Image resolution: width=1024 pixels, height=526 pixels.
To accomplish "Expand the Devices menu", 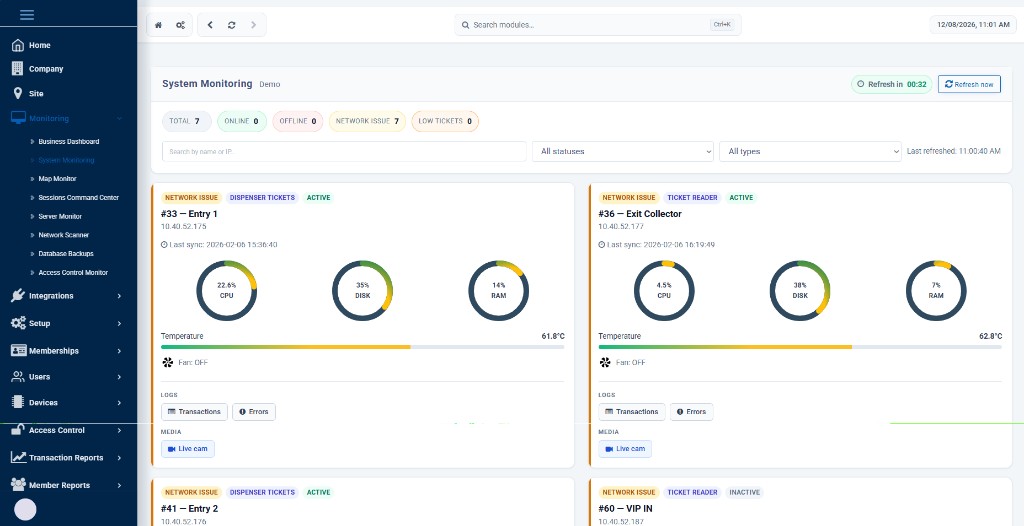I will coord(120,403).
